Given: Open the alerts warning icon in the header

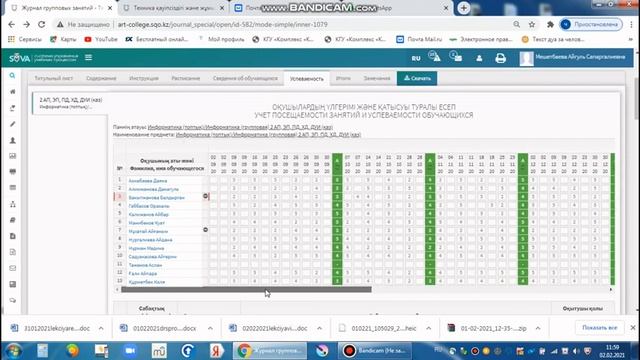Looking at the screenshot, I should click(x=435, y=57).
